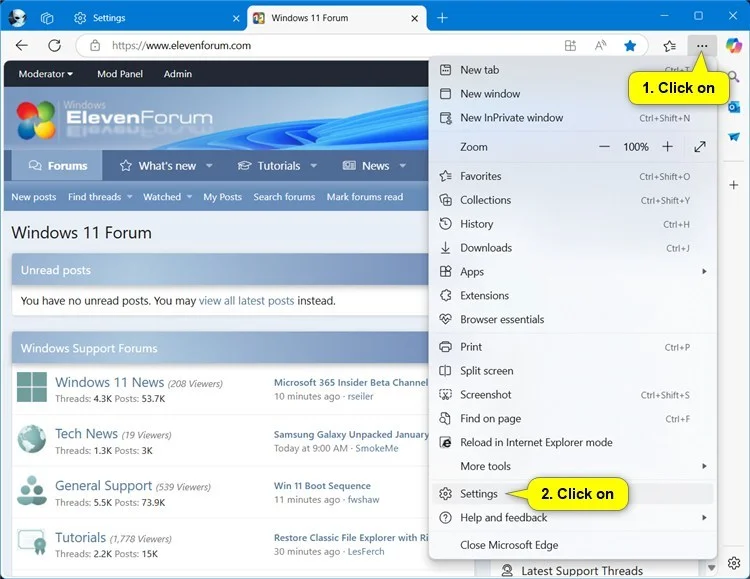Open a new tab with plus button
The height and width of the screenshot is (579, 750).
(x=442, y=18)
